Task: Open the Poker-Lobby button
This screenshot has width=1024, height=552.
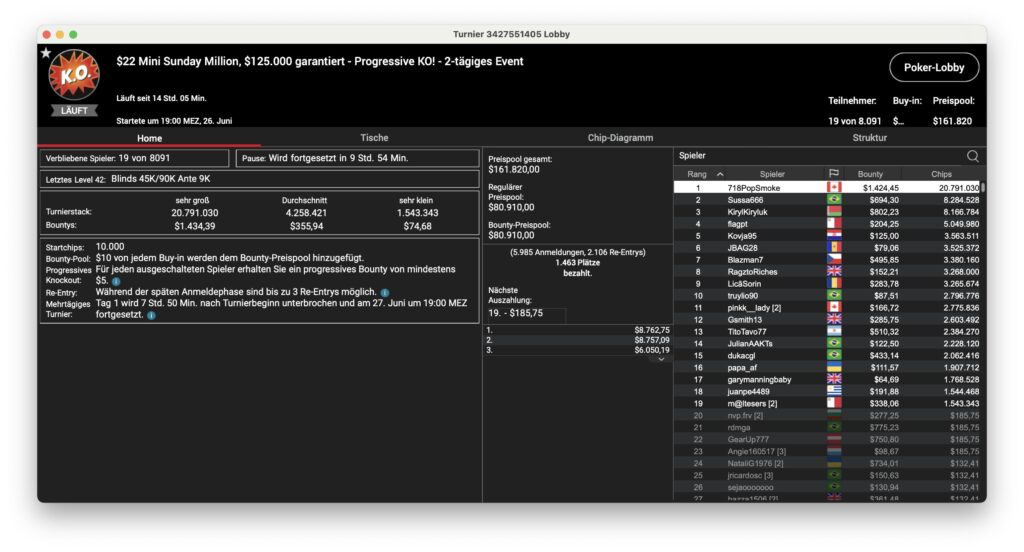Action: tap(933, 67)
